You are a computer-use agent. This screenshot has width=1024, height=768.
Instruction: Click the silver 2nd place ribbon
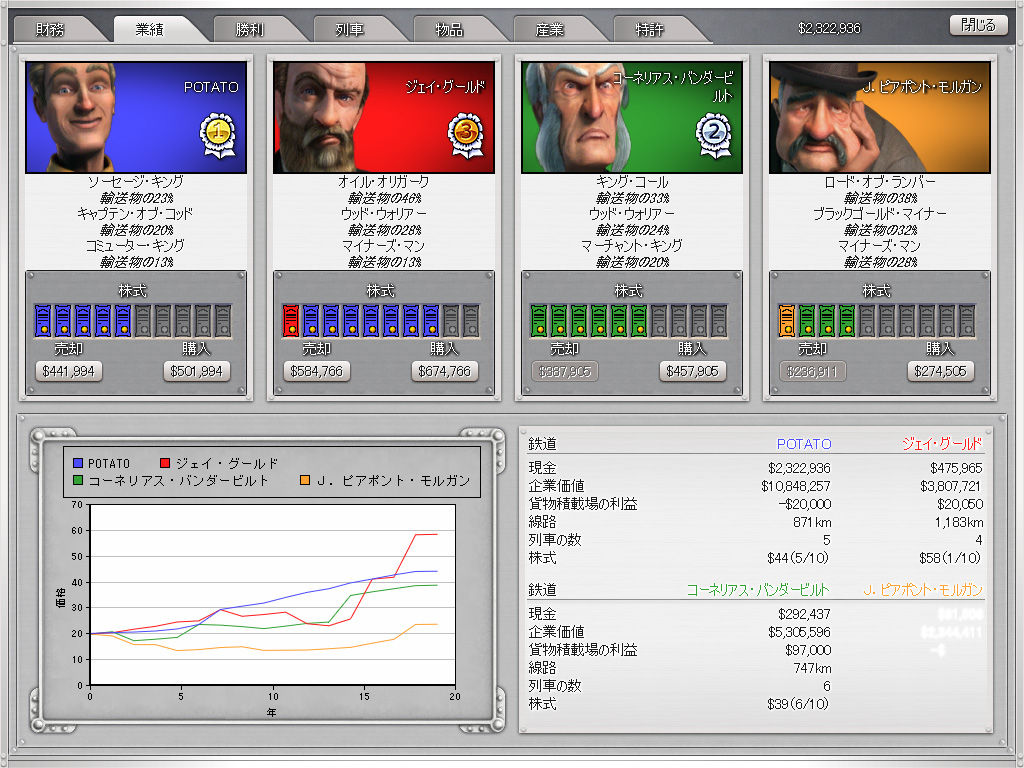point(714,135)
